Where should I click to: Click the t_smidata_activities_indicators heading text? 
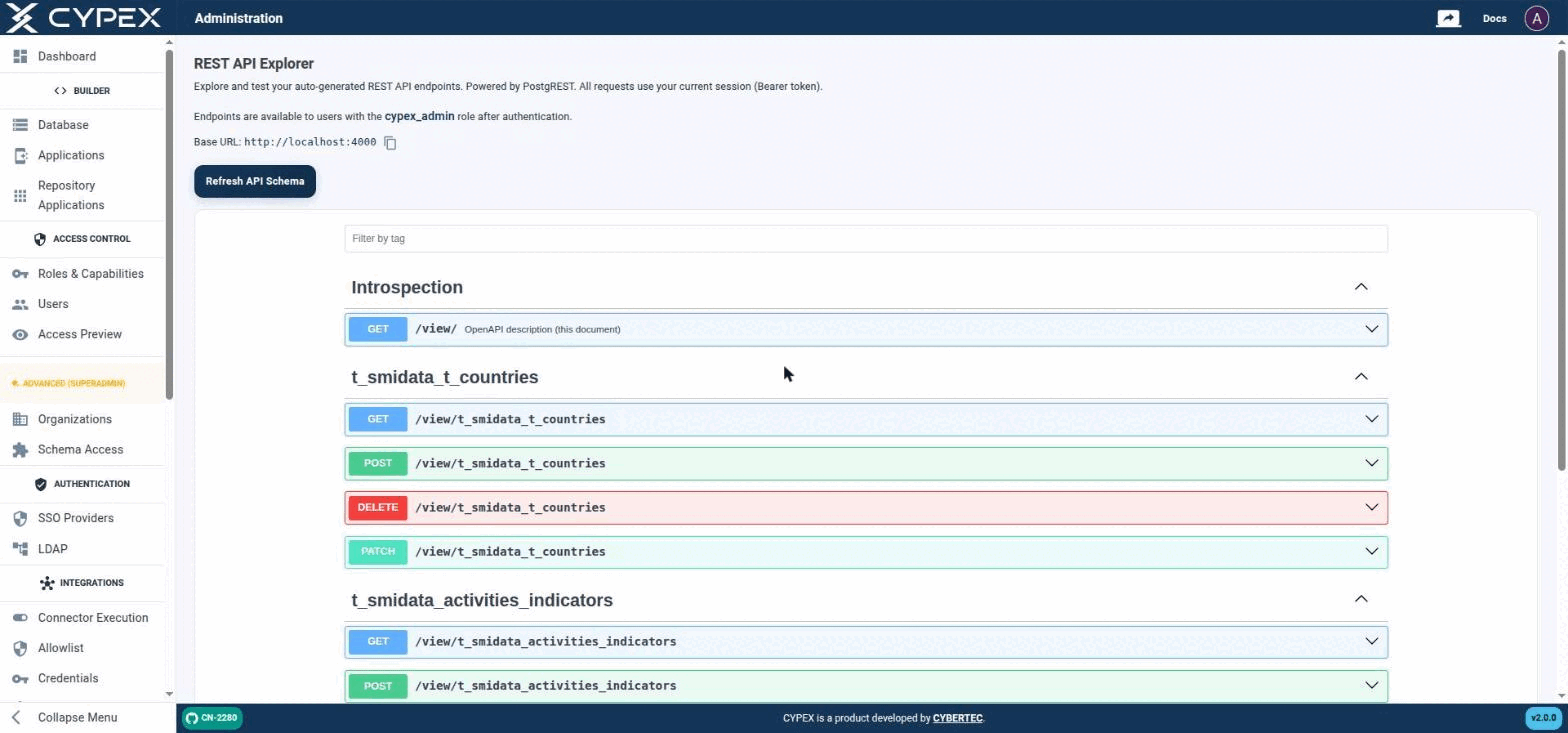click(x=482, y=600)
